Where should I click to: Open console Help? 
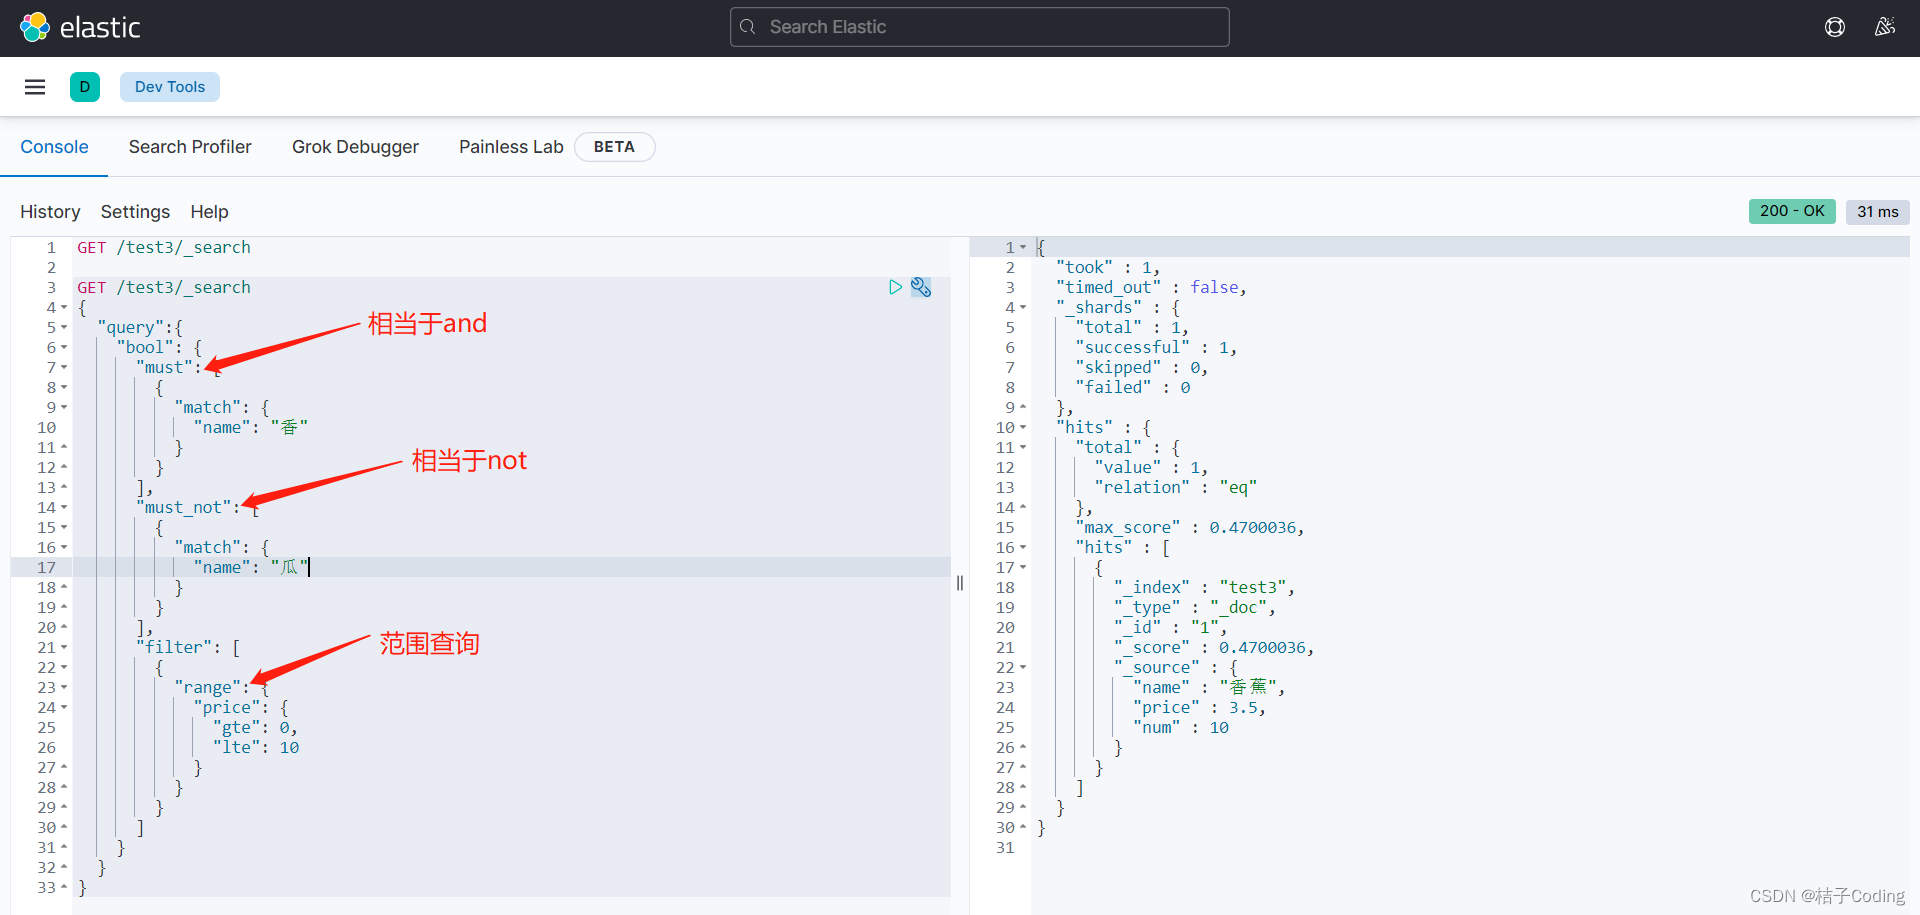pyautogui.click(x=209, y=212)
